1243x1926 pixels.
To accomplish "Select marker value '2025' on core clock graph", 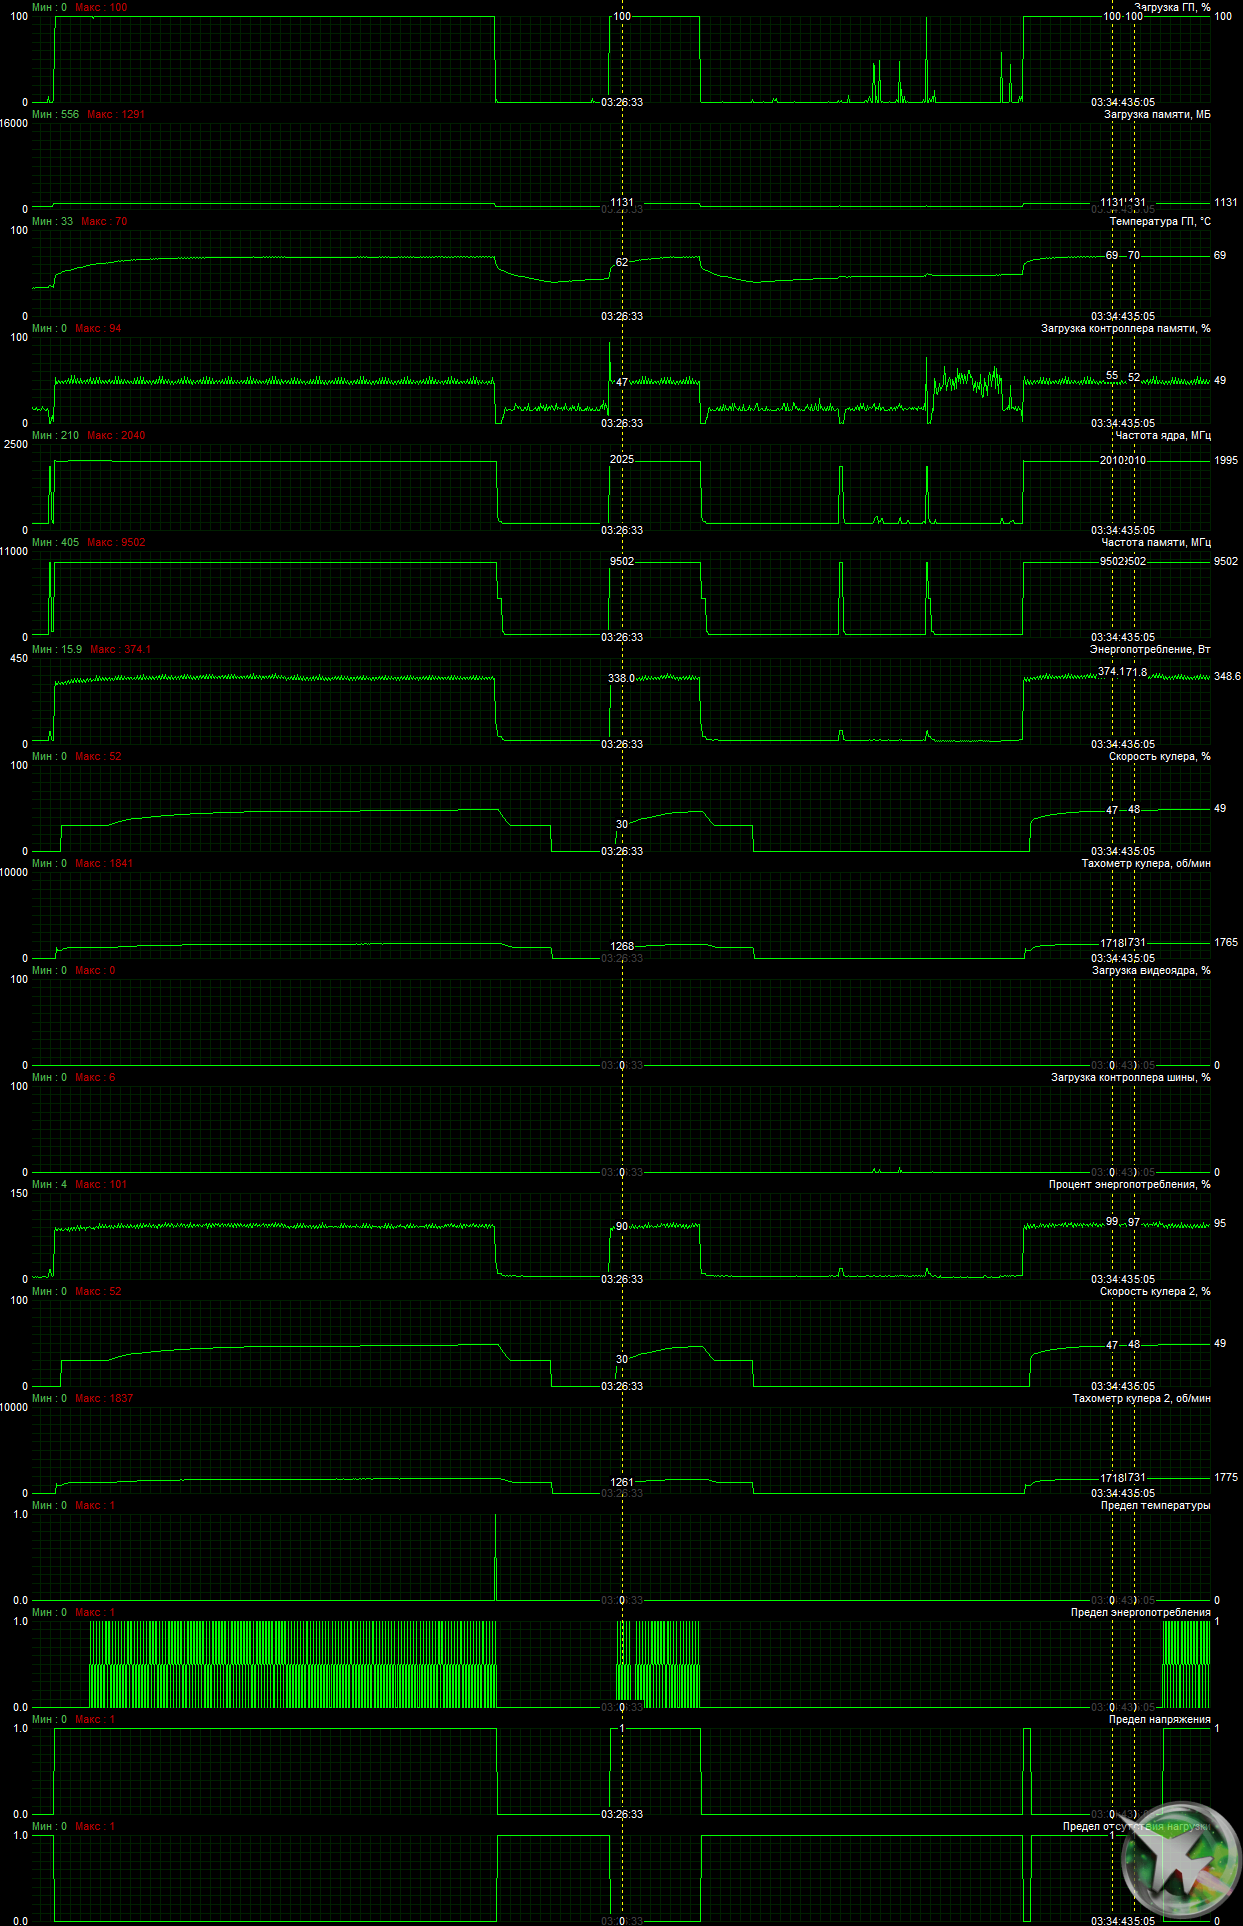I will pyautogui.click(x=622, y=459).
